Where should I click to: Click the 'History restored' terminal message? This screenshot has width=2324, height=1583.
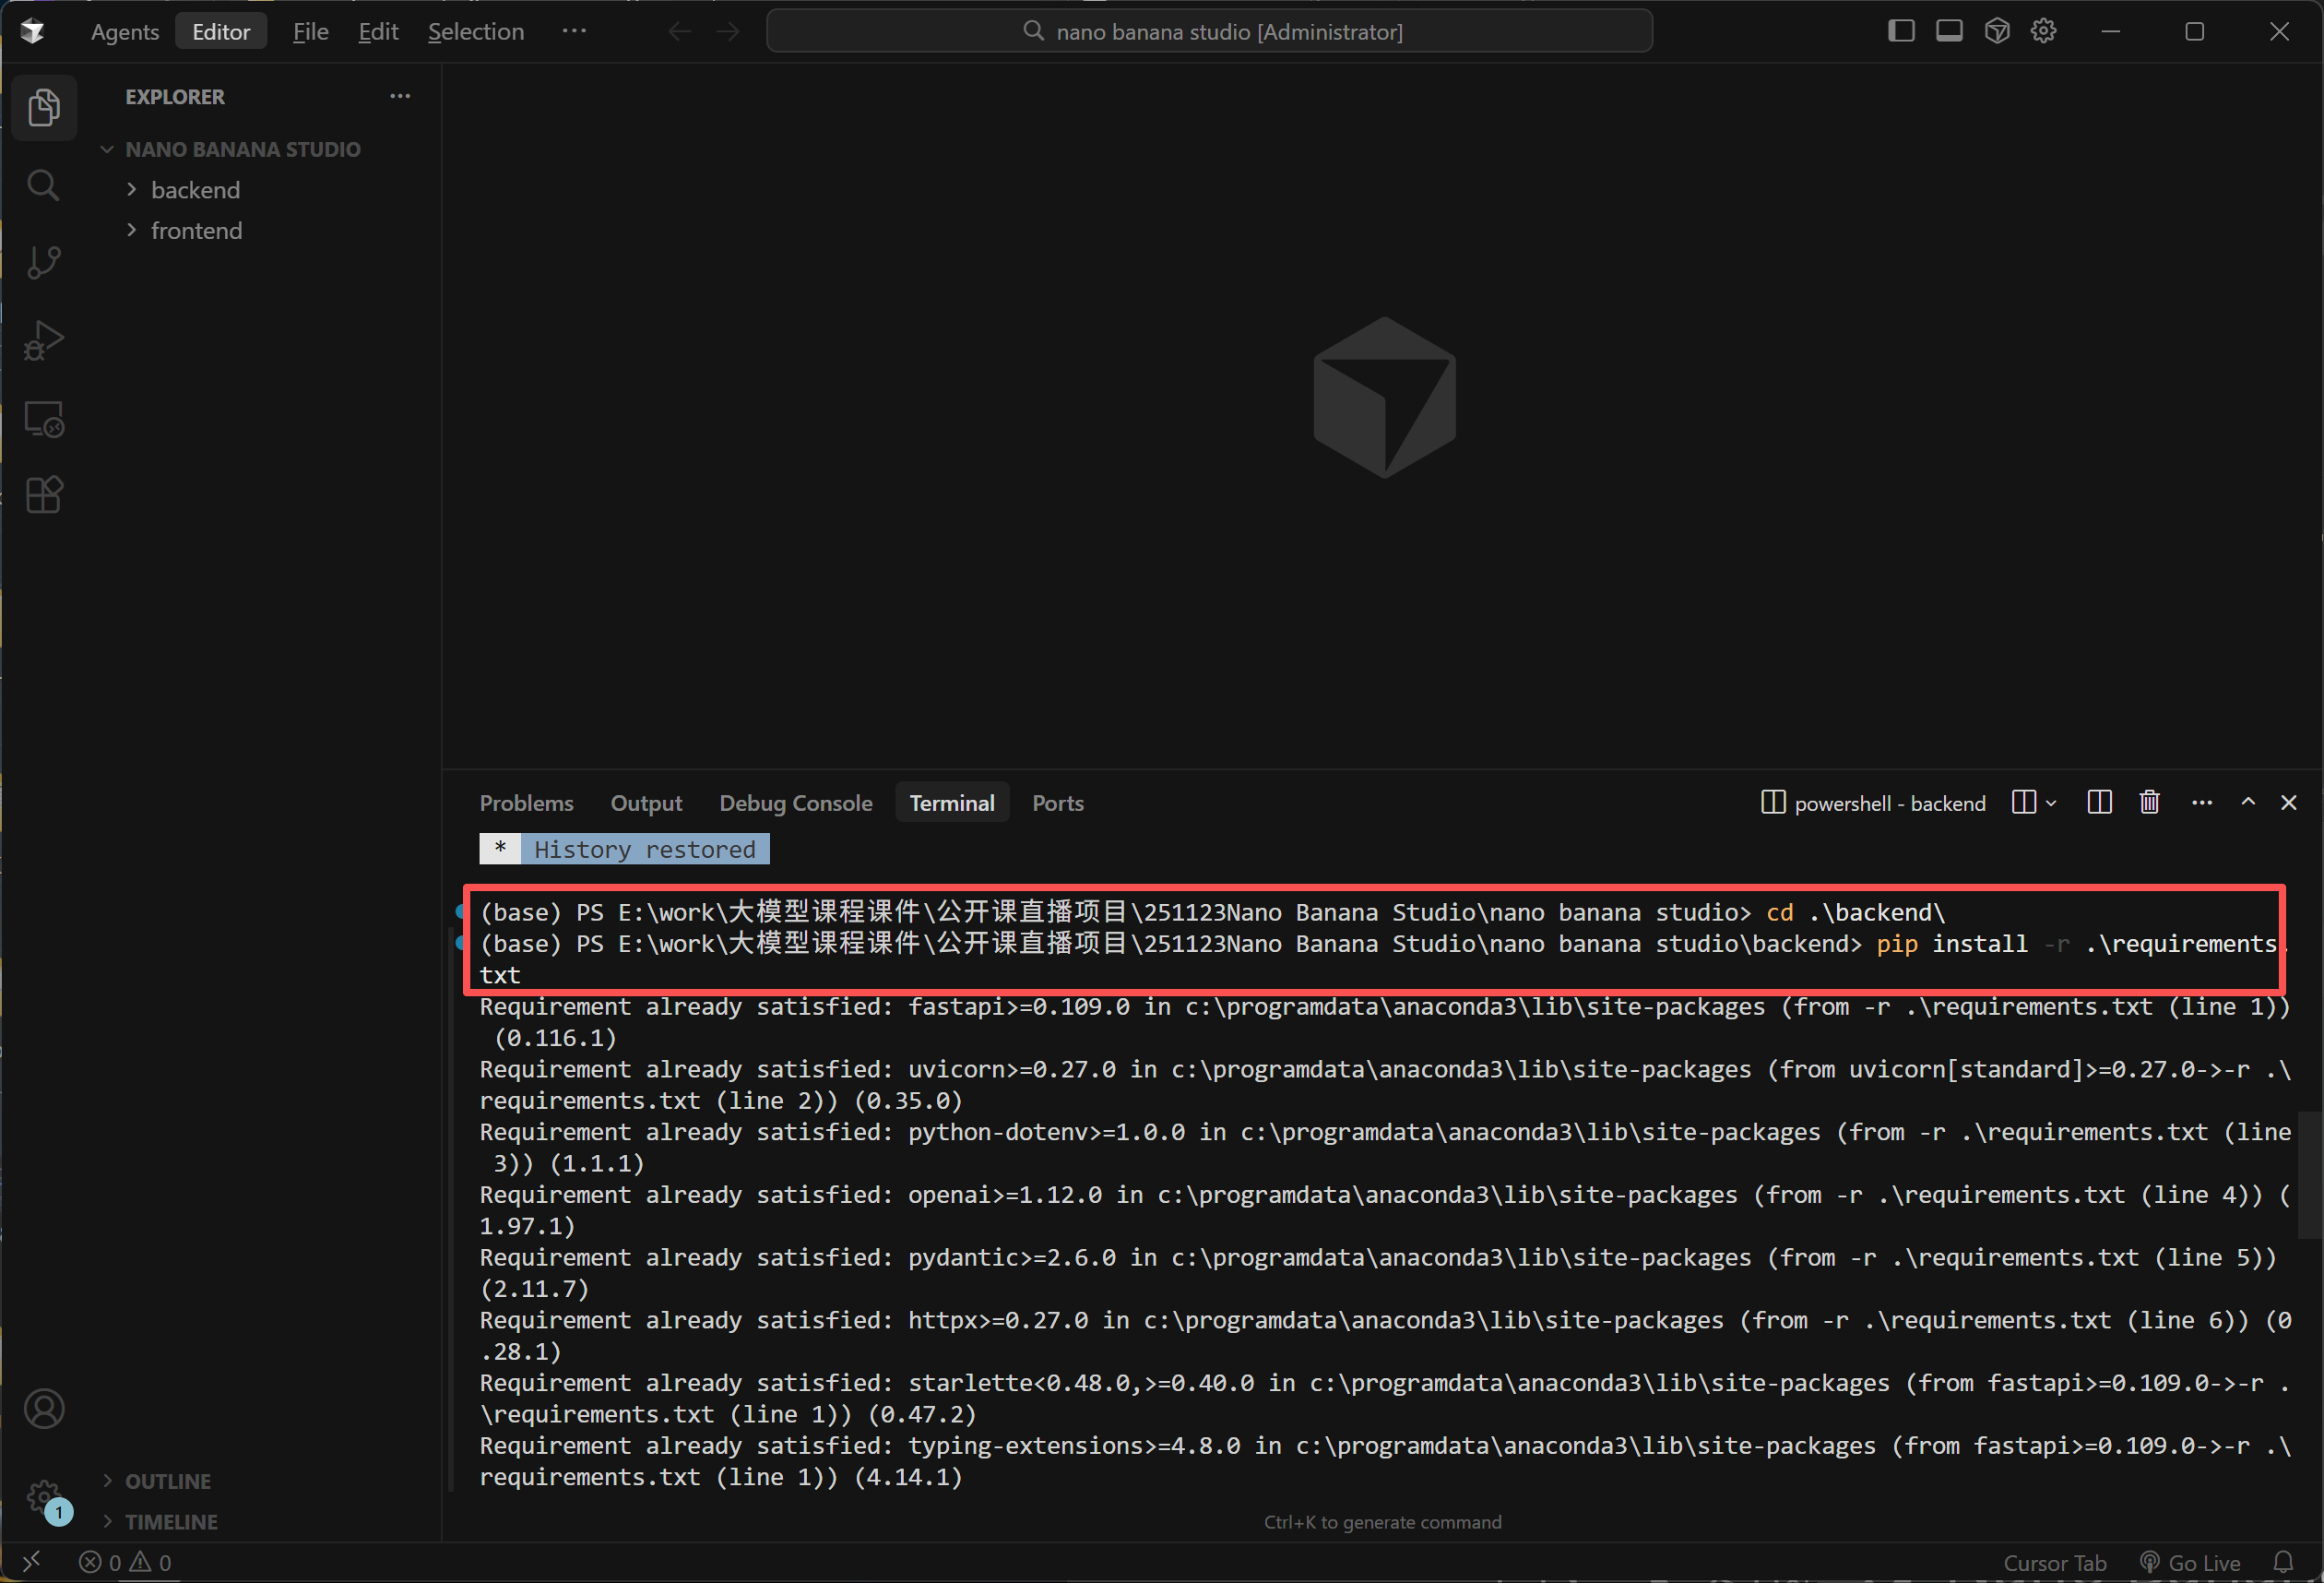point(645,850)
